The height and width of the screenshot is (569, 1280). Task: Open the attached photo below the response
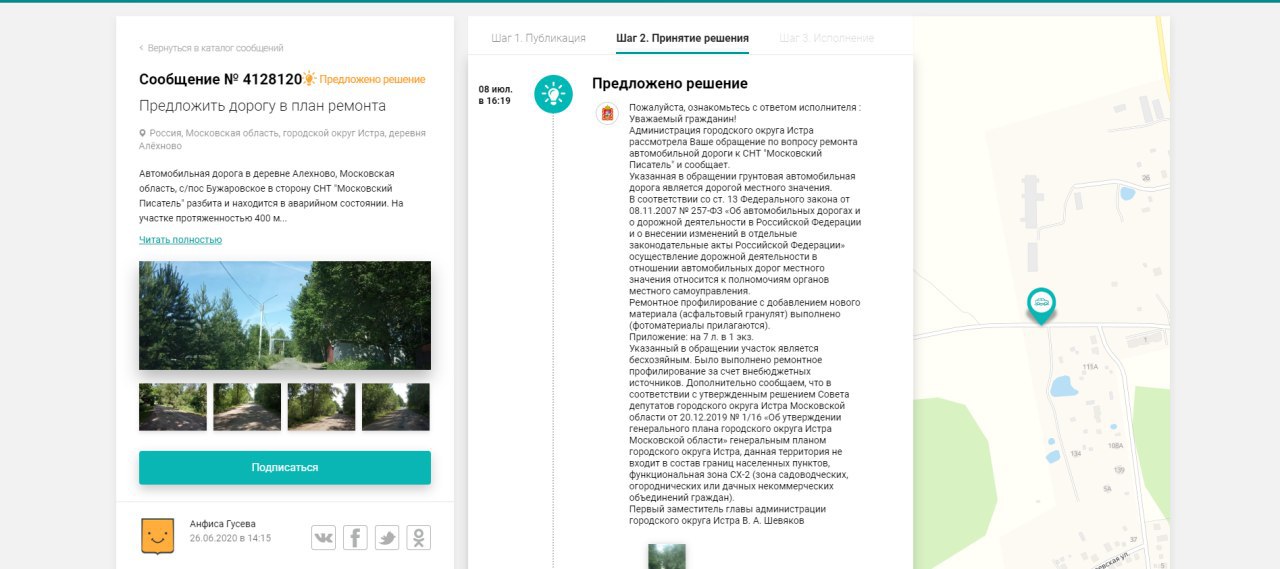coord(667,556)
